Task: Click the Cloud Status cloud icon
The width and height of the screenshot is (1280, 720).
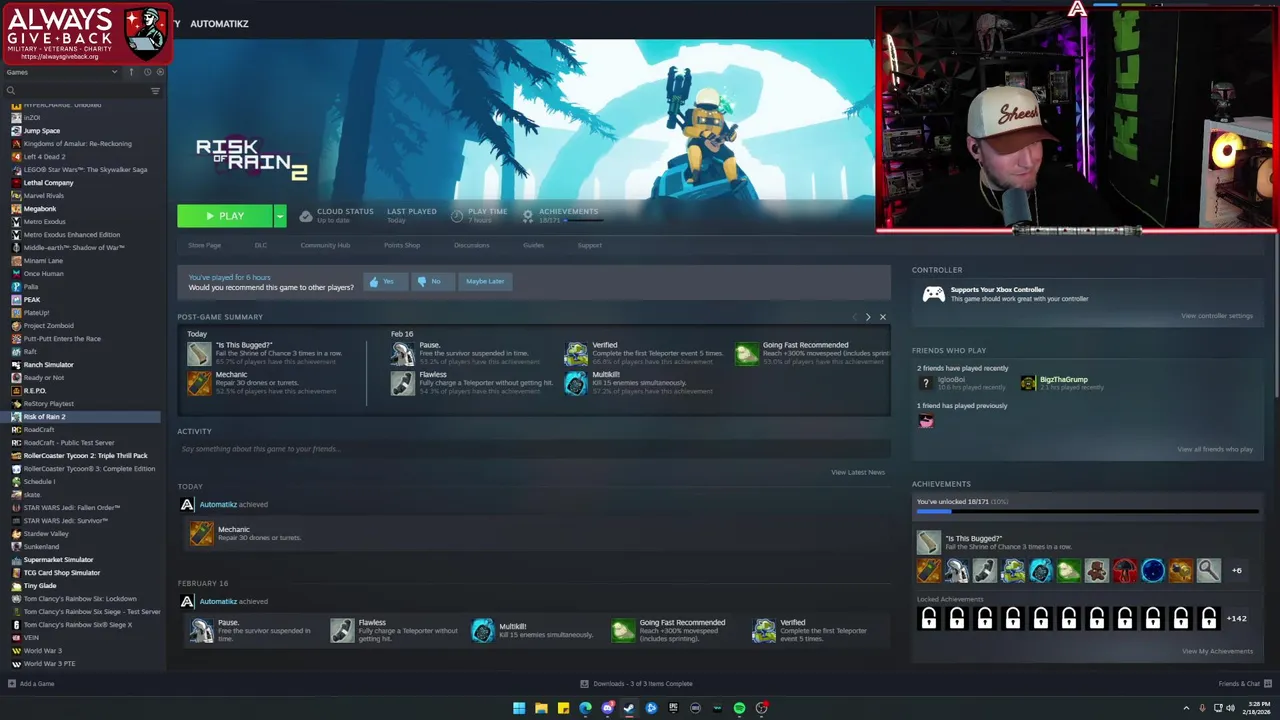Action: tap(306, 216)
